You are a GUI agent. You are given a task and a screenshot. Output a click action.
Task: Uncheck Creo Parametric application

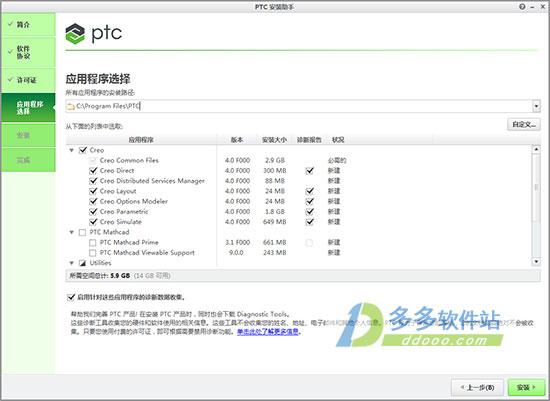pos(93,212)
